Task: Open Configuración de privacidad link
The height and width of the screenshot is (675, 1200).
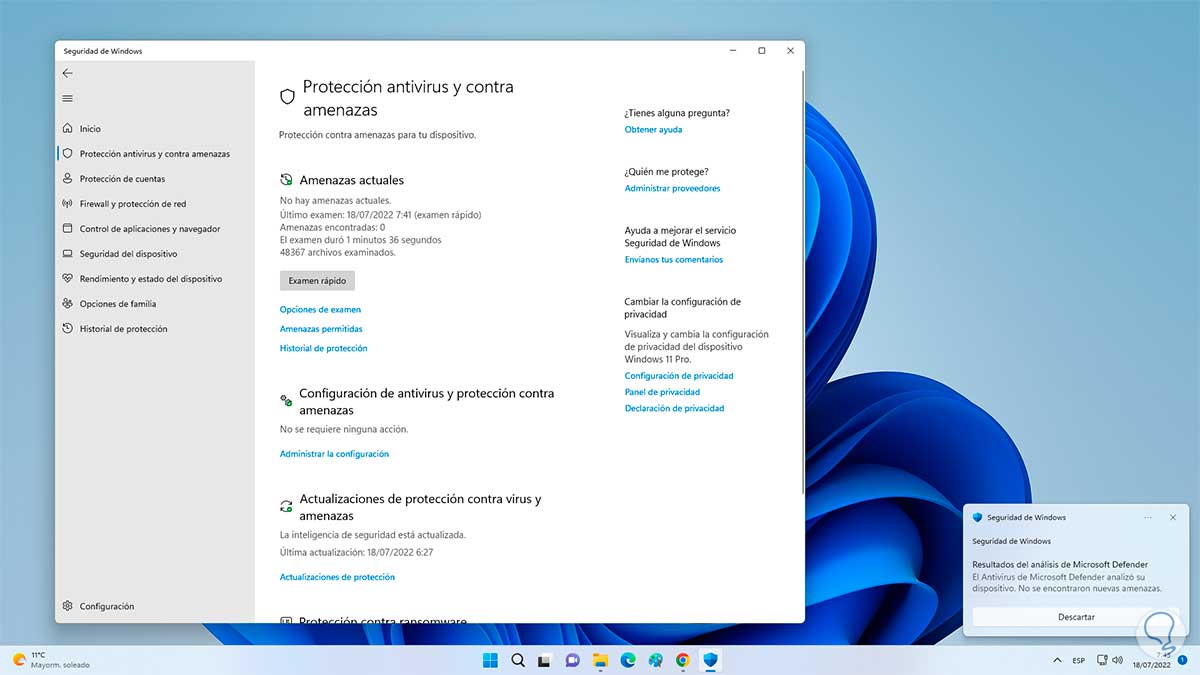Action: 679,376
